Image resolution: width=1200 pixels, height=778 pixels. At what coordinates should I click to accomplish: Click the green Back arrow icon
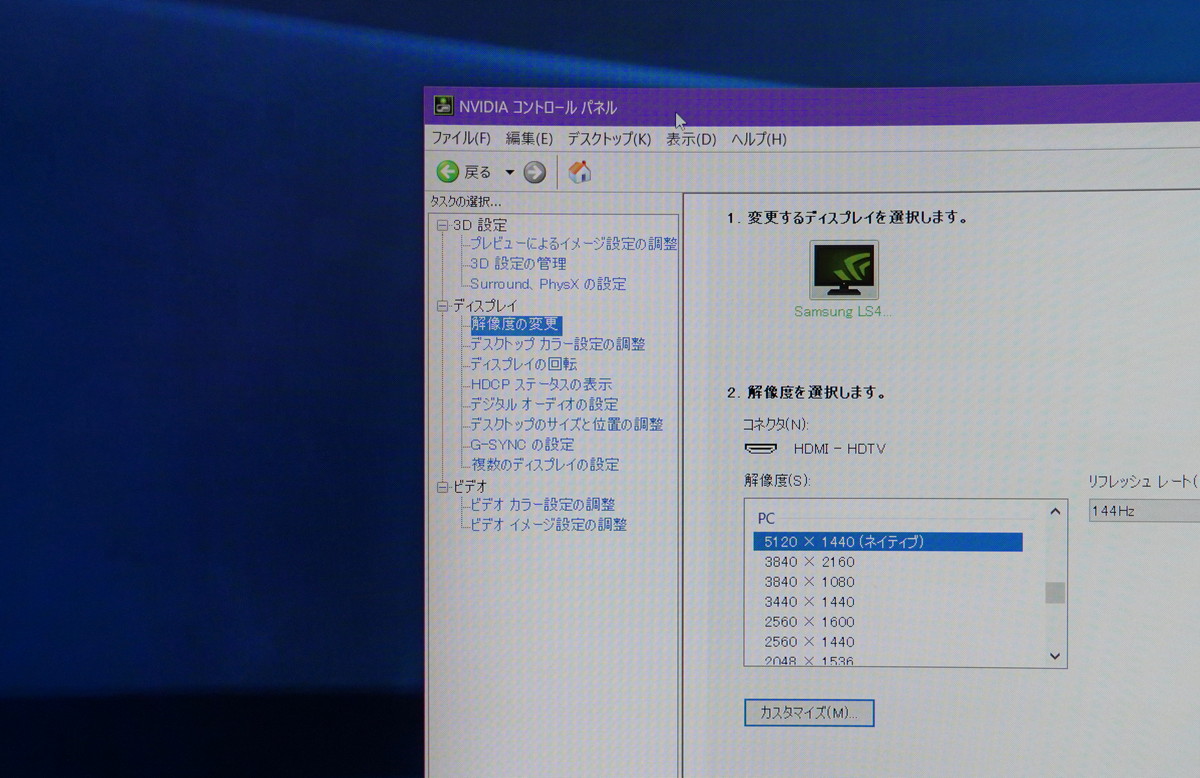pos(447,172)
